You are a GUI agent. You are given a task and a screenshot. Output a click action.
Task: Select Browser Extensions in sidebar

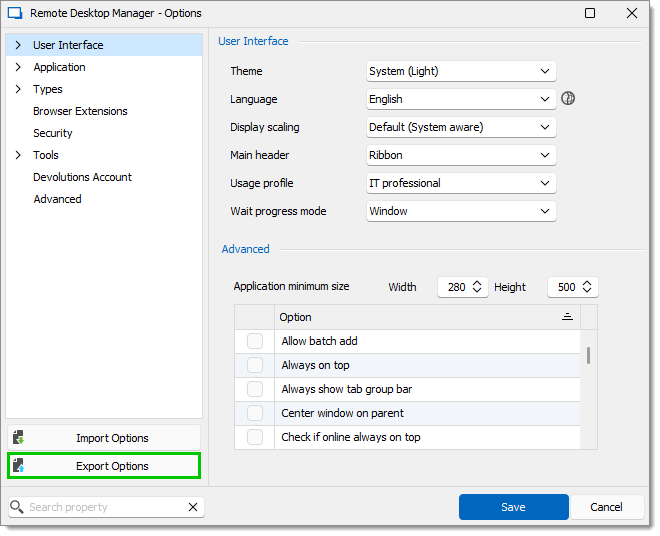(x=80, y=111)
